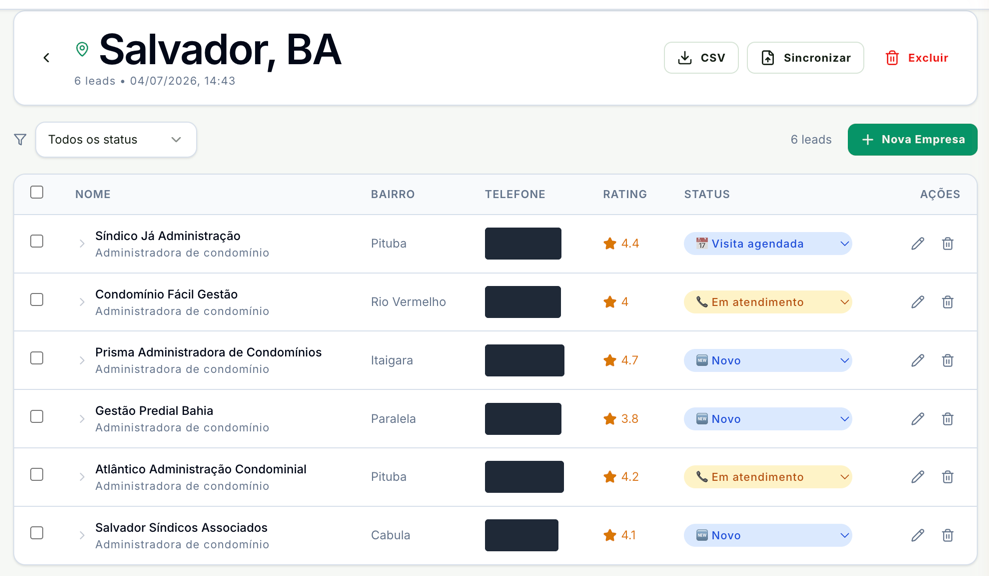Add a lead with Nova Empresa button
Image resolution: width=989 pixels, height=576 pixels.
click(x=912, y=139)
